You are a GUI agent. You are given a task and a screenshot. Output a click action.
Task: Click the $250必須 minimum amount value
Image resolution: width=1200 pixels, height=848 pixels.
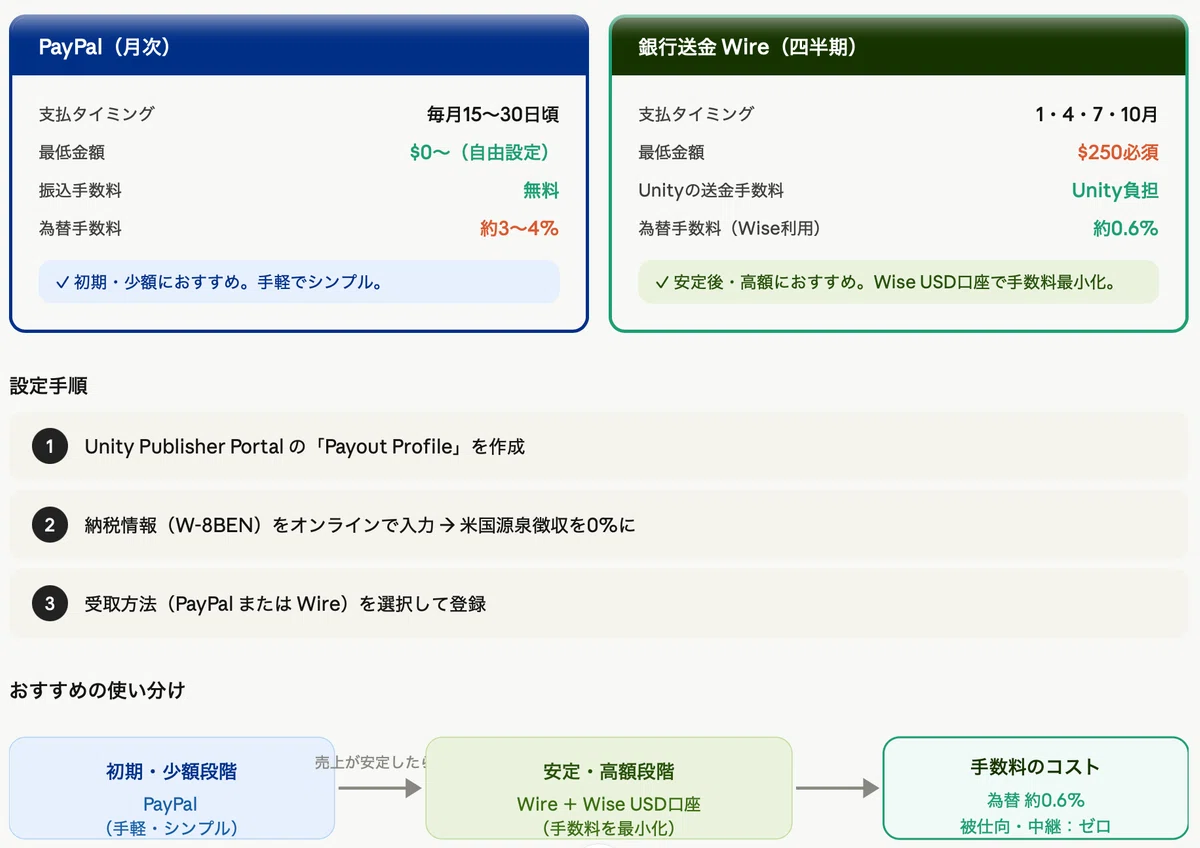(x=1118, y=152)
